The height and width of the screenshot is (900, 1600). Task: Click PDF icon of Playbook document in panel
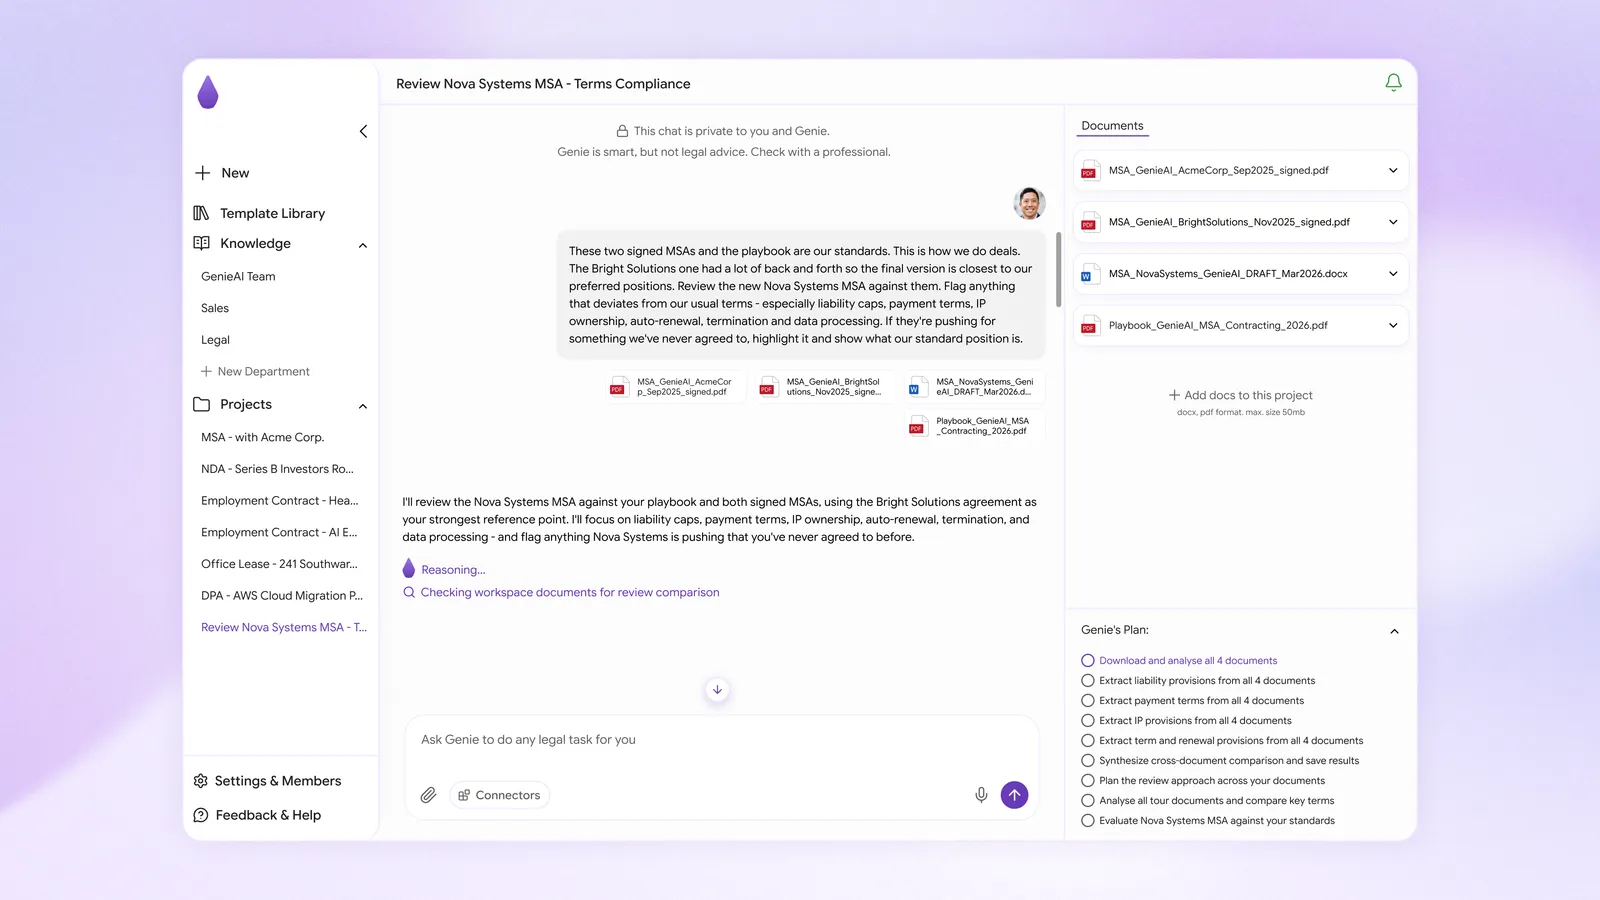[x=1089, y=326]
